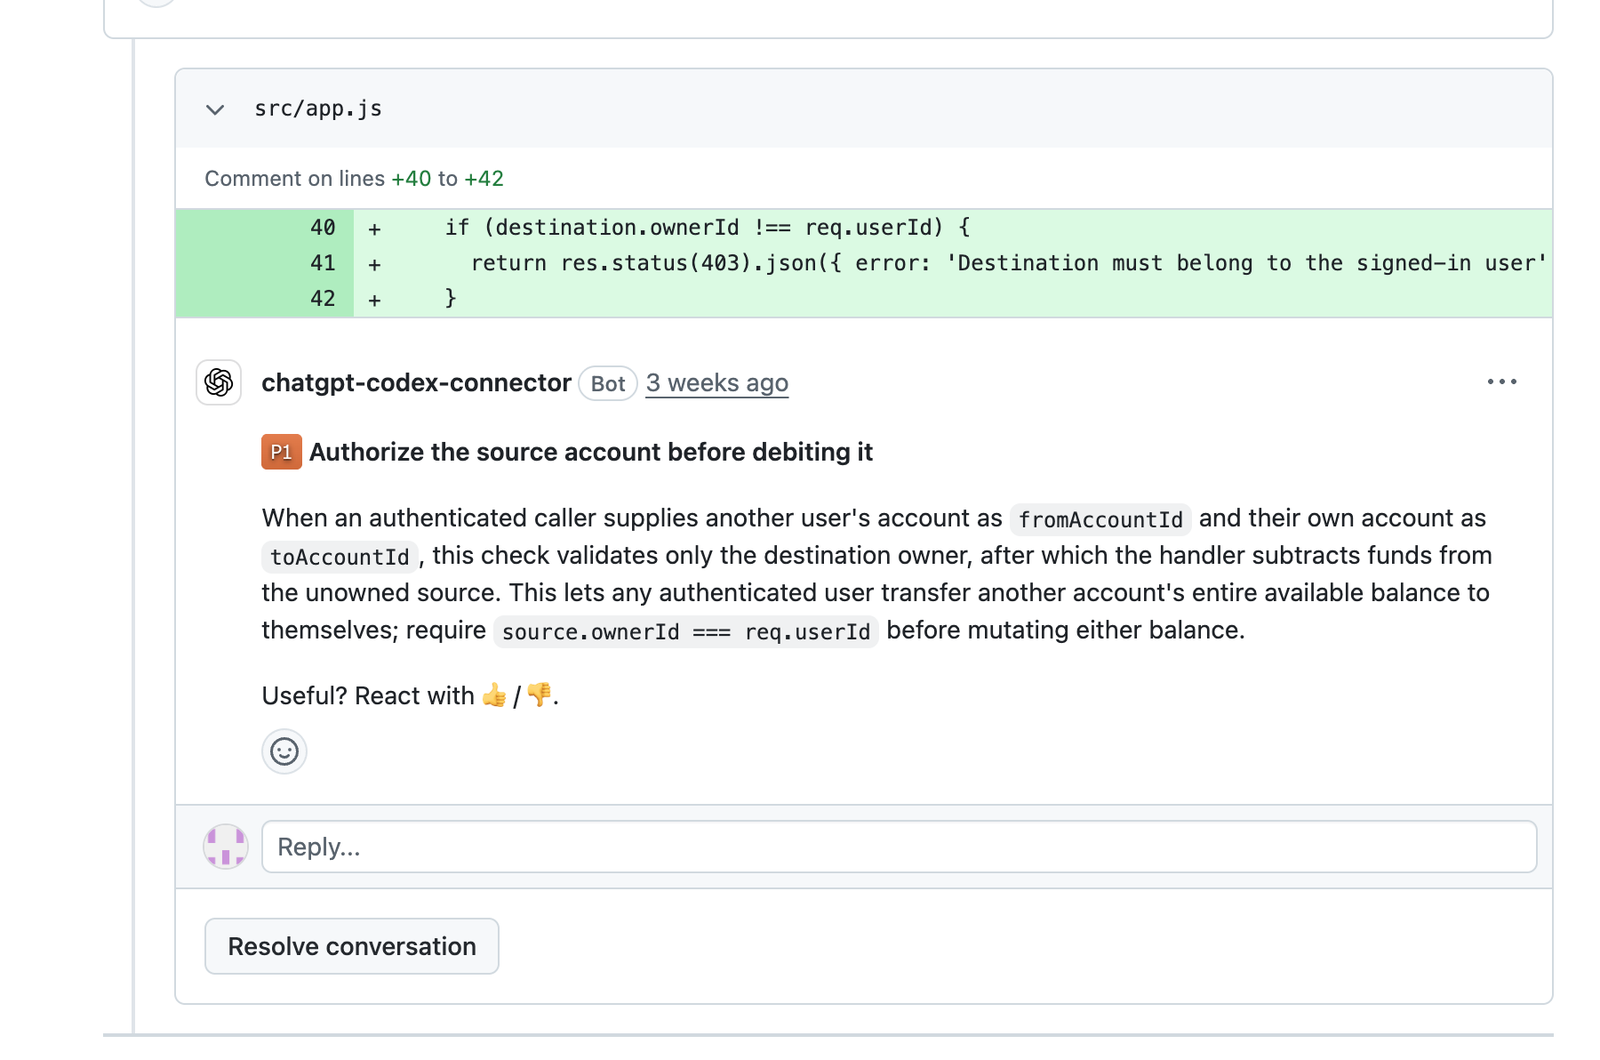Screen dimensions: 1600x1060
Task: Click user avatar beside Reply field
Action: (x=226, y=846)
